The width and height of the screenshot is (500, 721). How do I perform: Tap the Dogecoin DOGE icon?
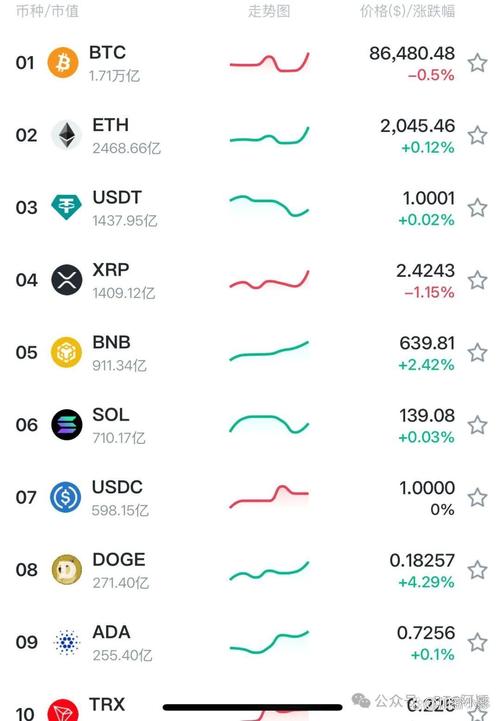tap(66, 569)
